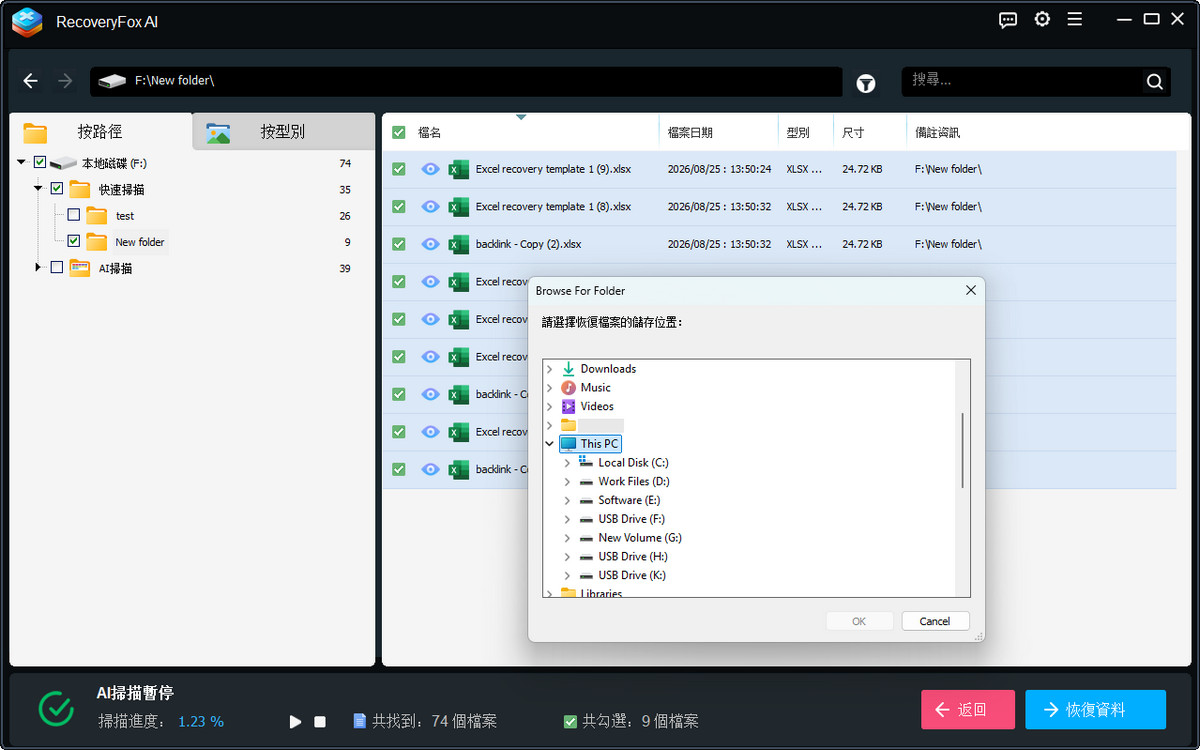
Task: Check the test folder checkbox
Action: click(x=74, y=215)
